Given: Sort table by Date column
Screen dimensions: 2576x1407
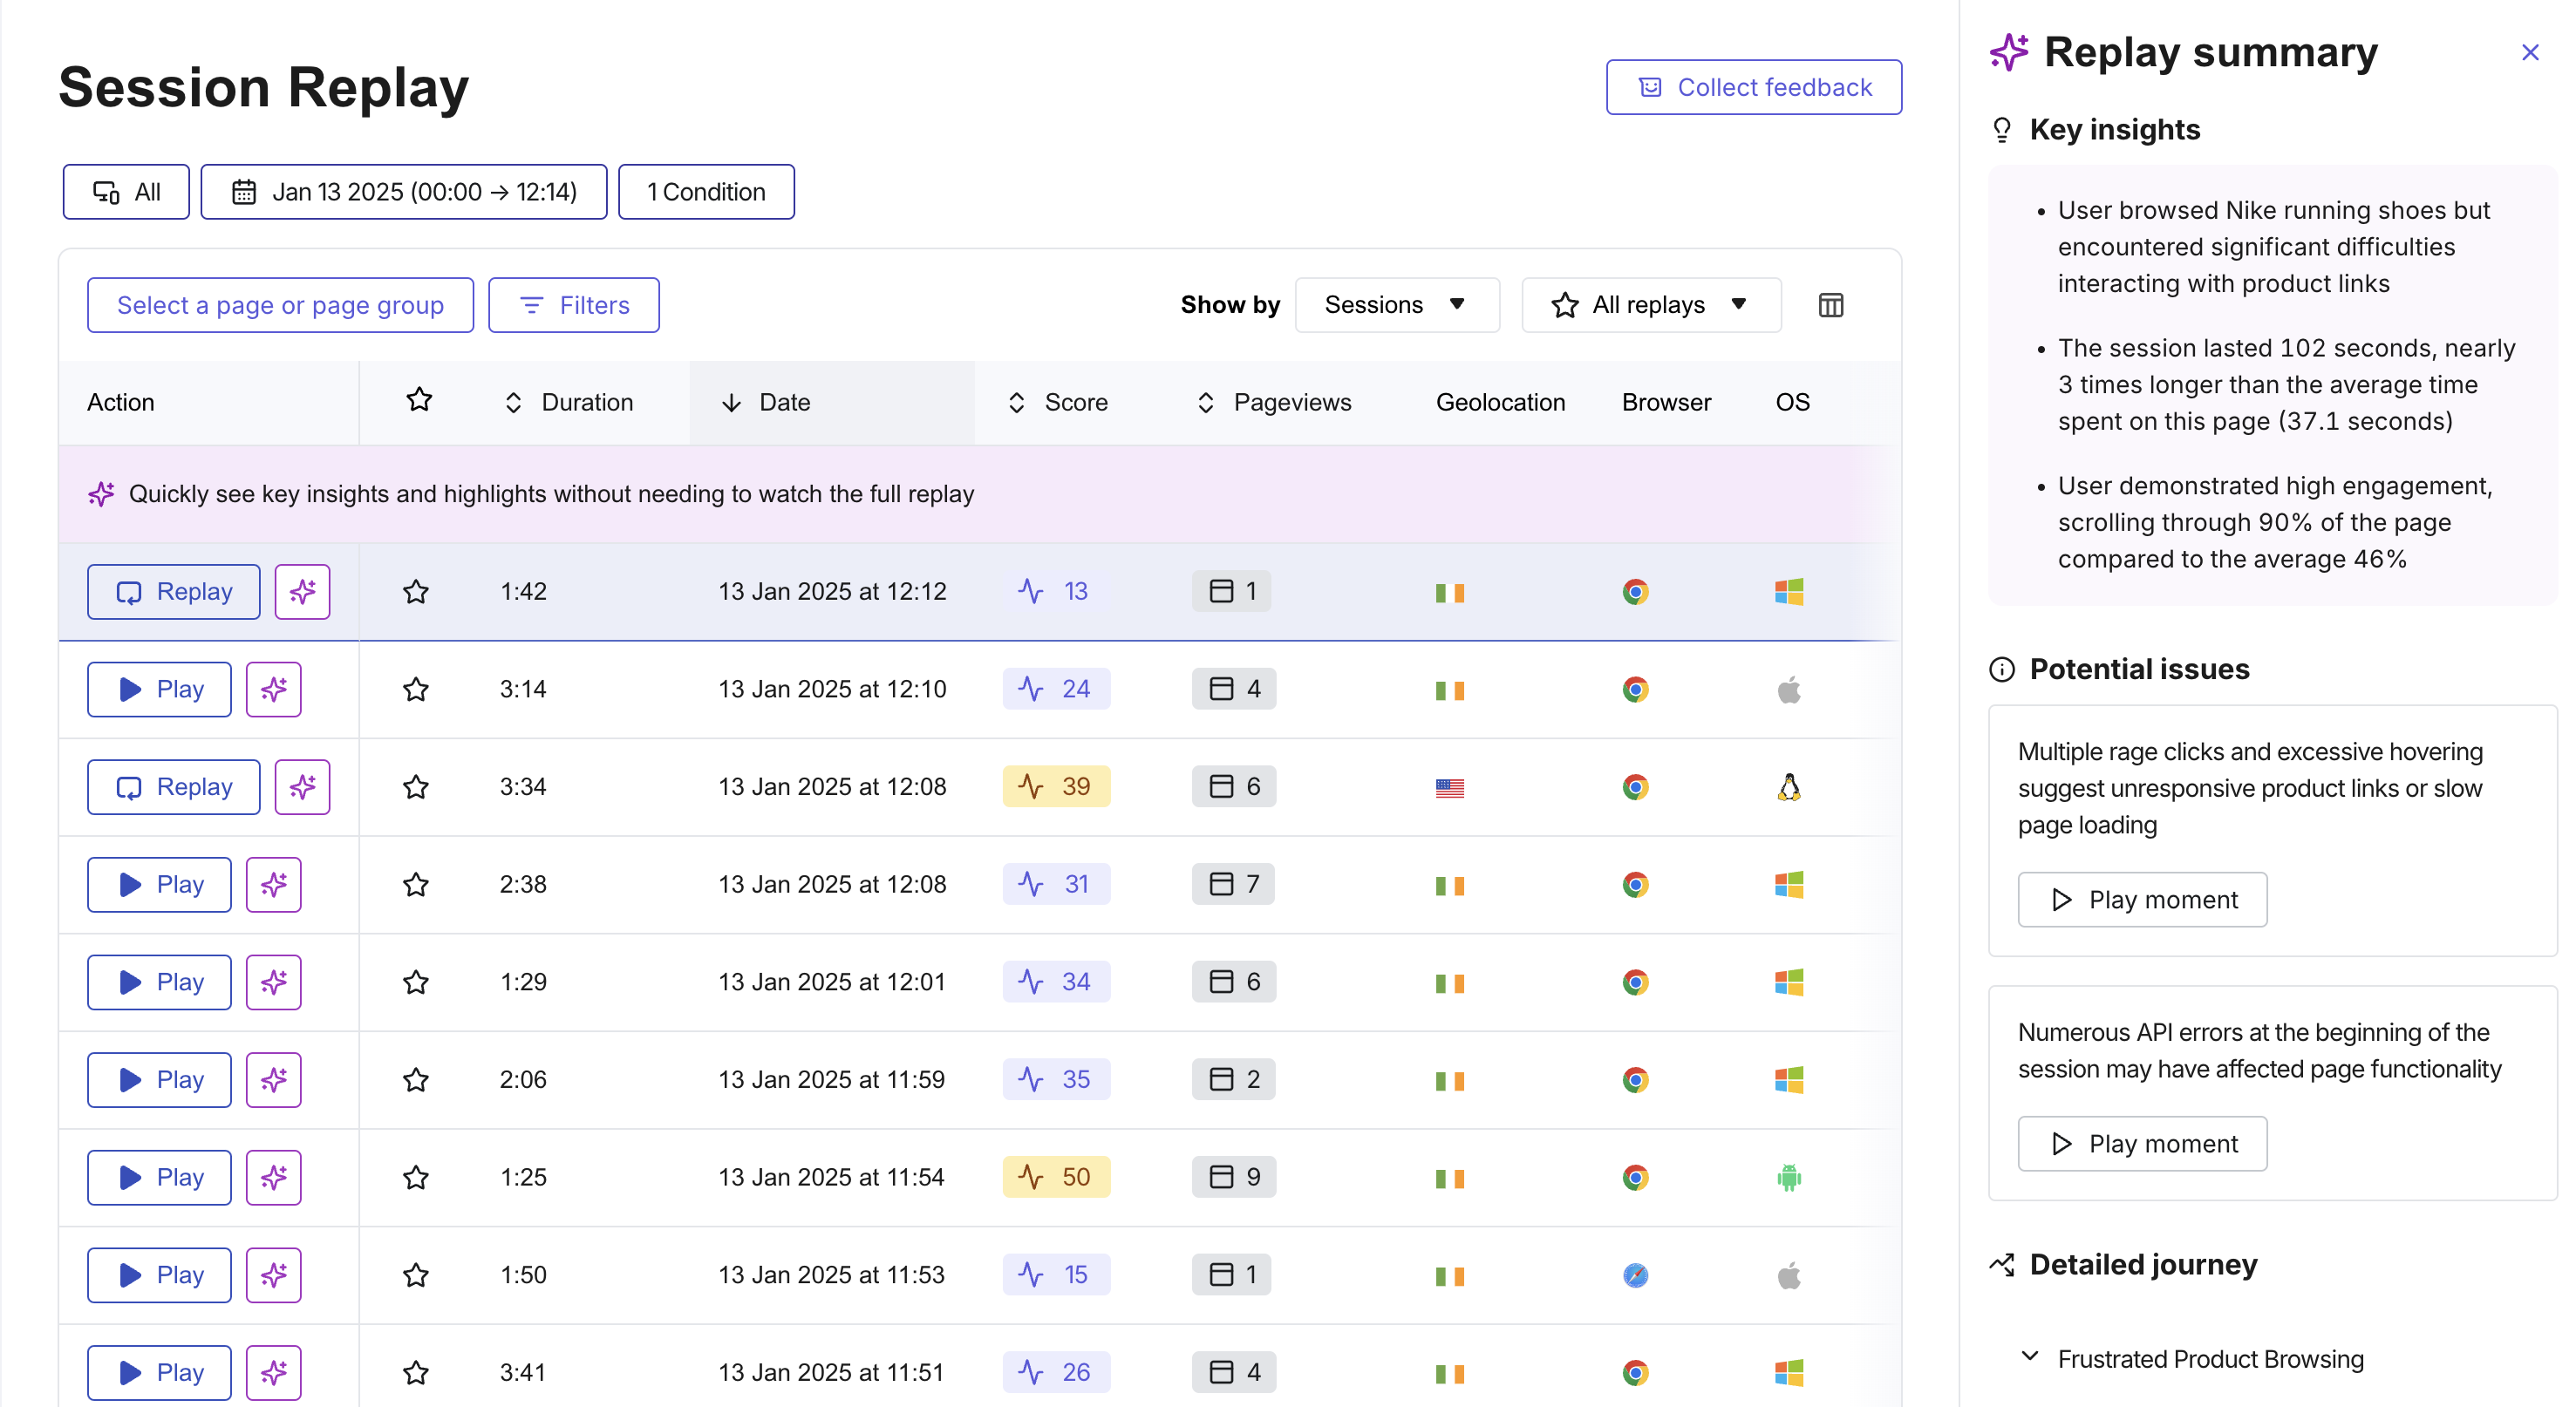Looking at the screenshot, I should coord(766,402).
